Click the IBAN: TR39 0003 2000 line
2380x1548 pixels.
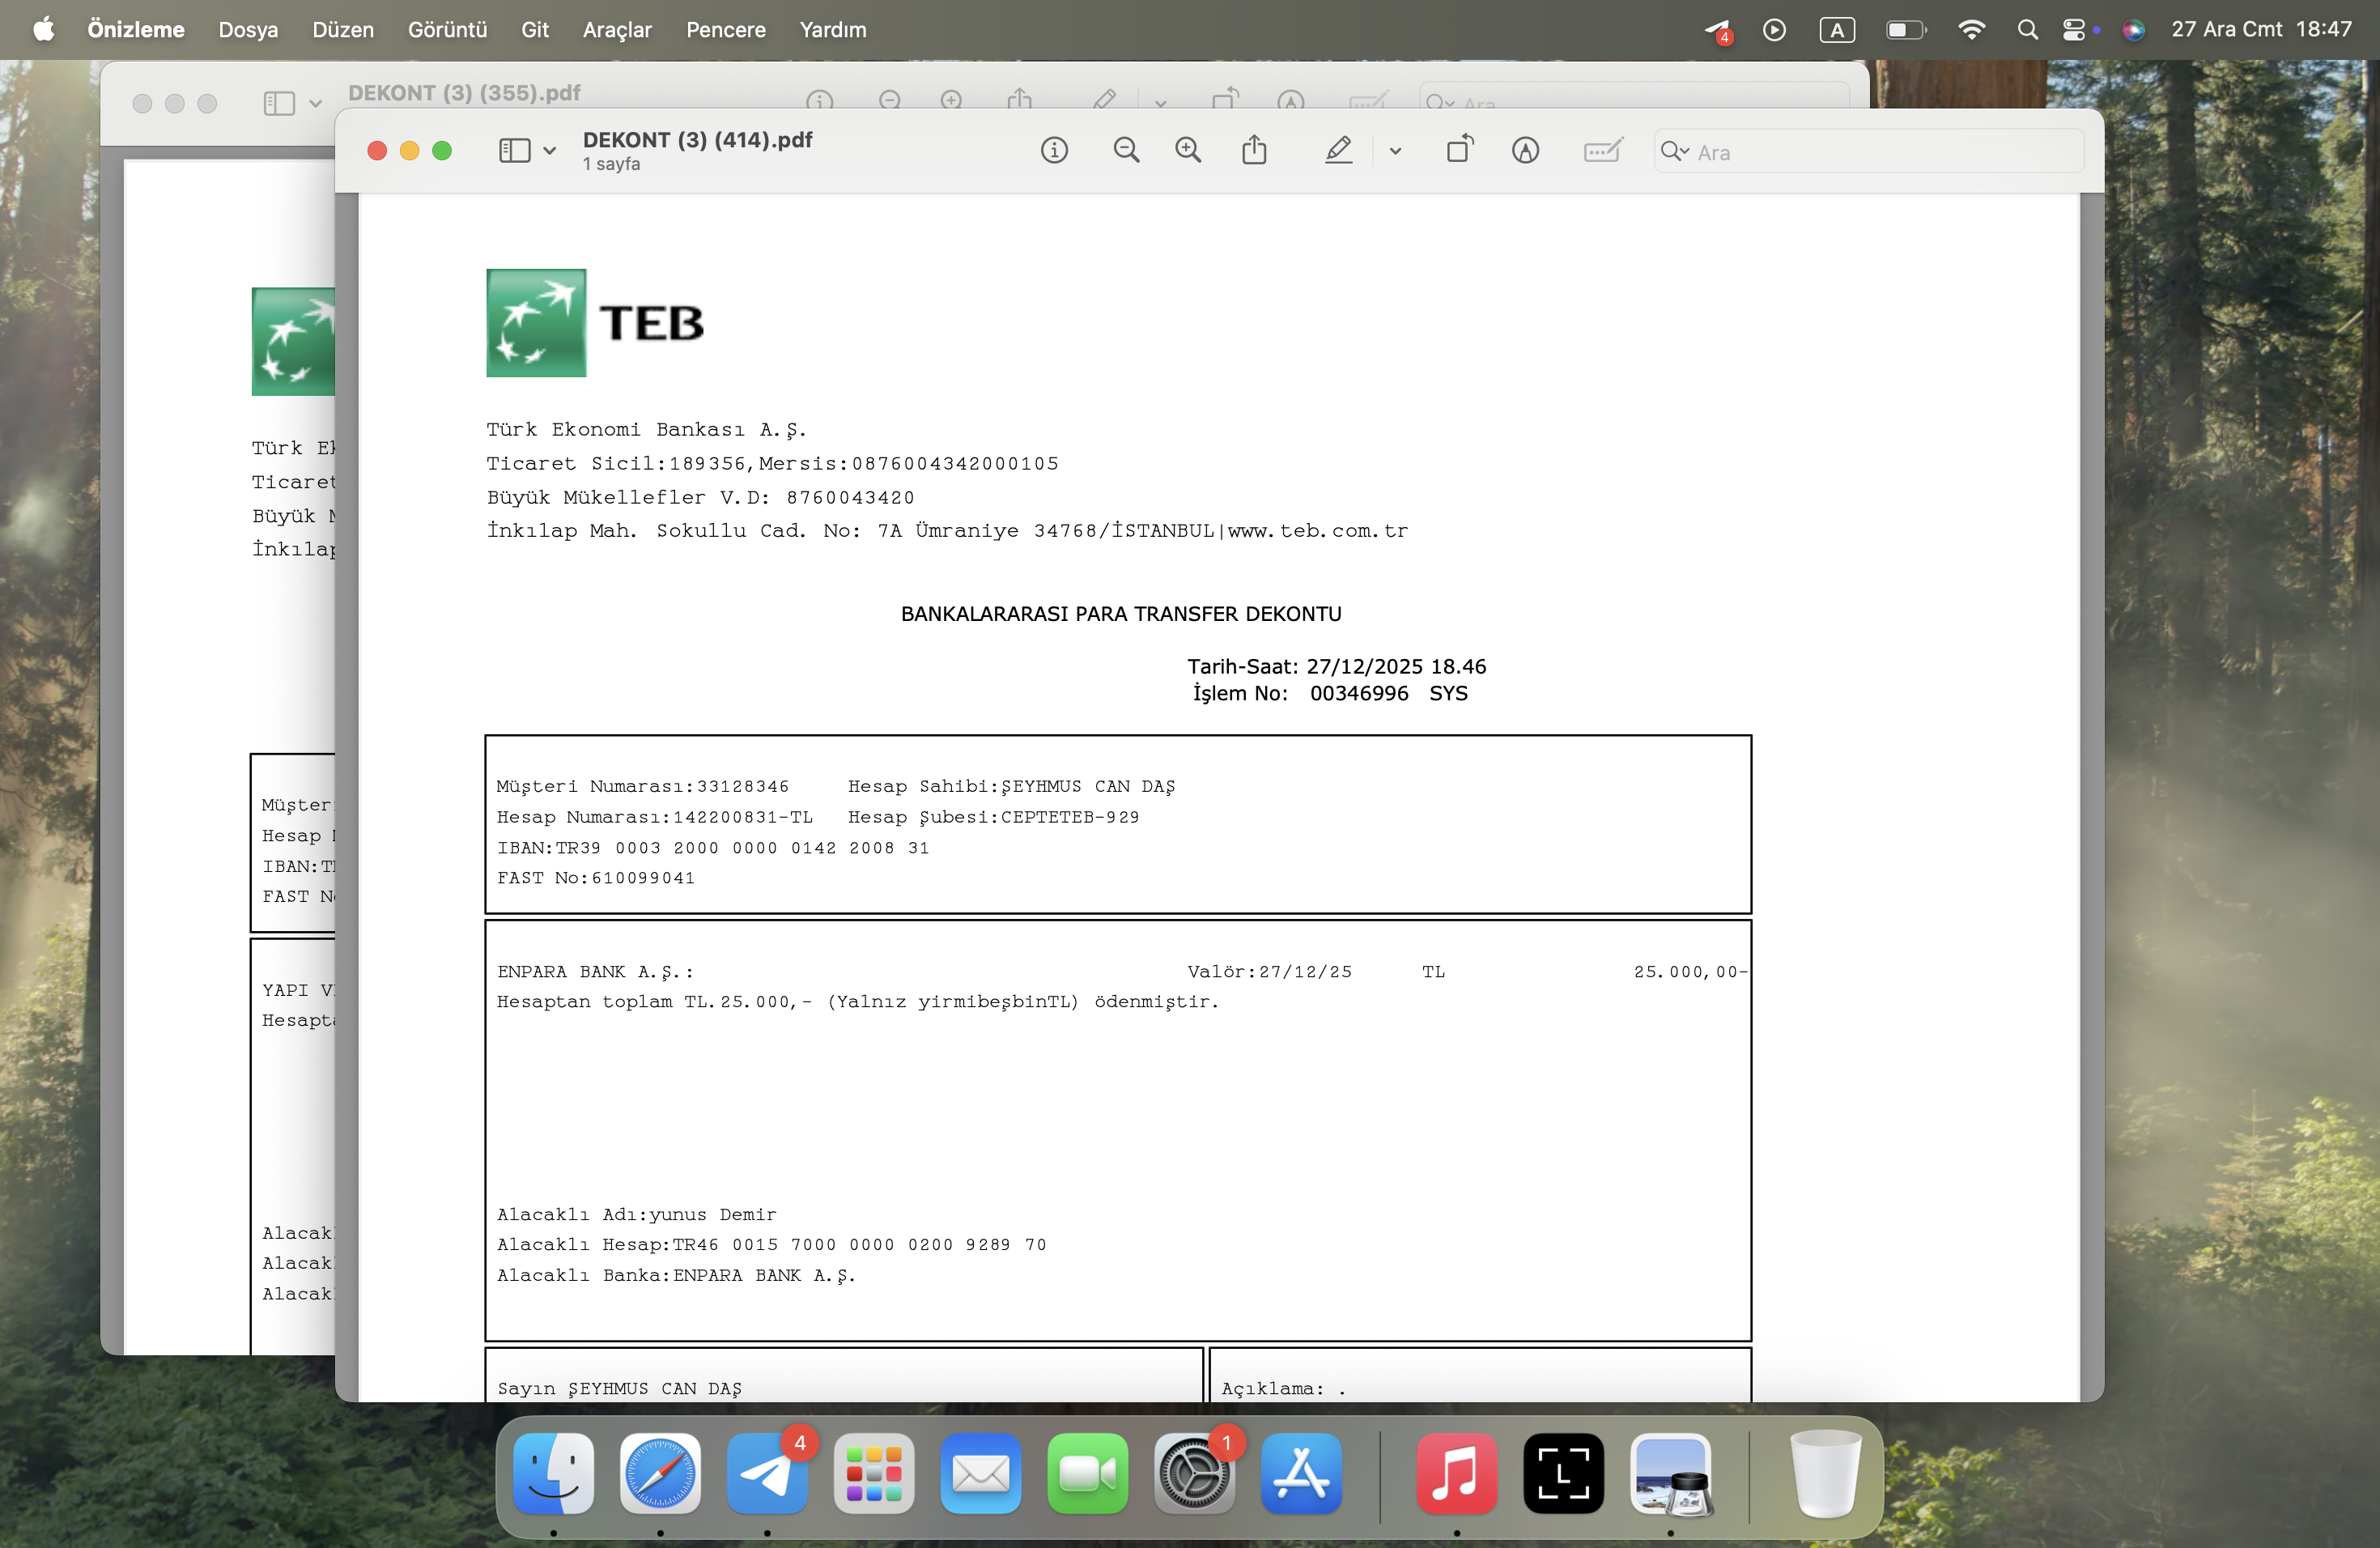pos(713,848)
